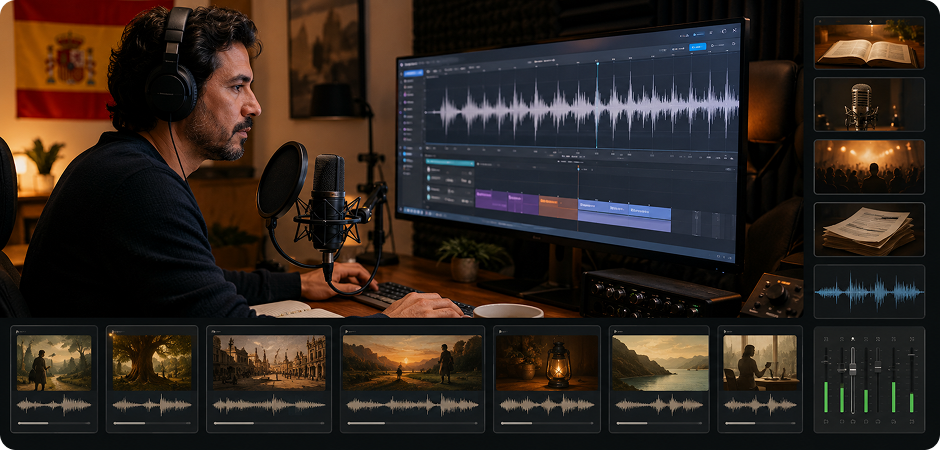The width and height of the screenshot is (940, 450).
Task: Click the icon below the rightmost mixer fader
Action: (912, 422)
